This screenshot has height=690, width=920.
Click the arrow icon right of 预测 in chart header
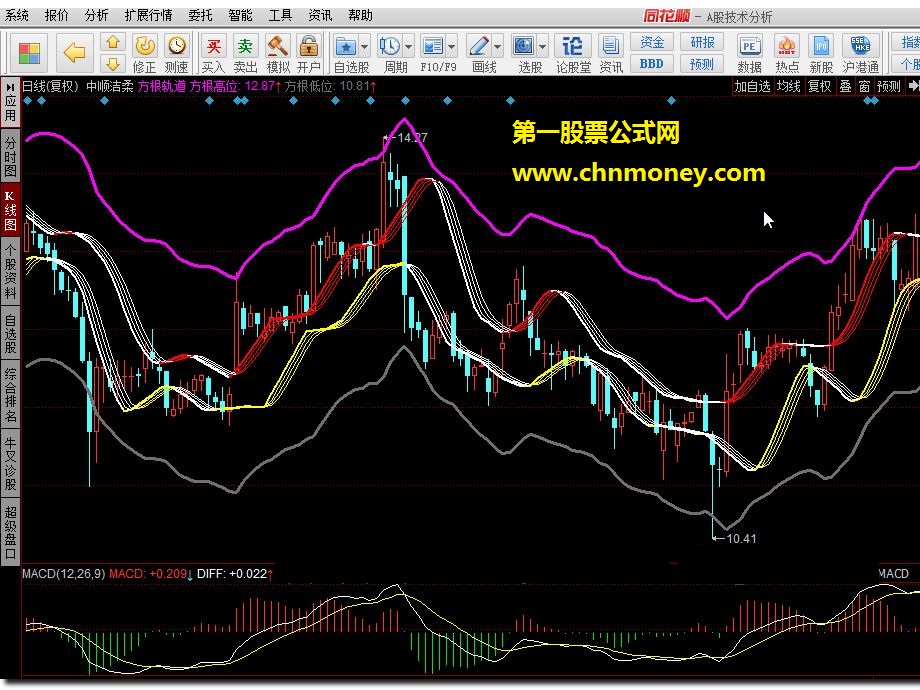click(x=913, y=86)
